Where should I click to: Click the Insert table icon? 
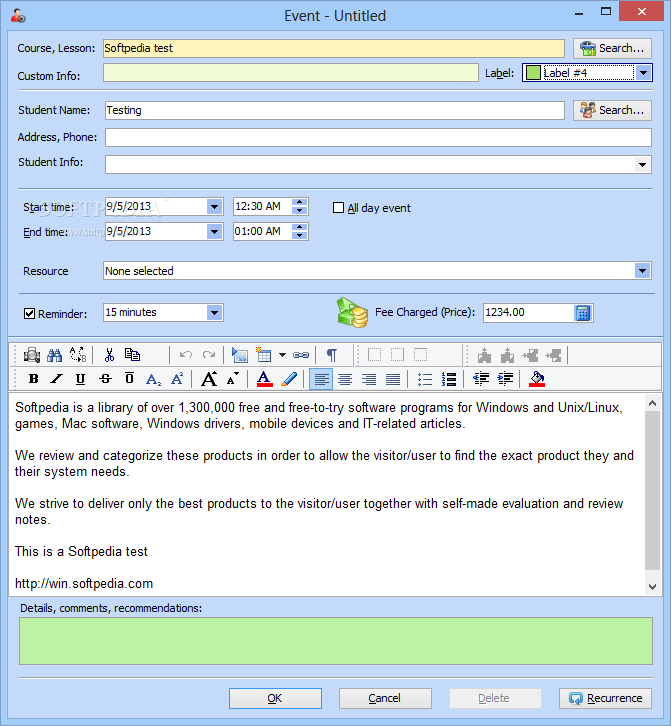[x=263, y=355]
